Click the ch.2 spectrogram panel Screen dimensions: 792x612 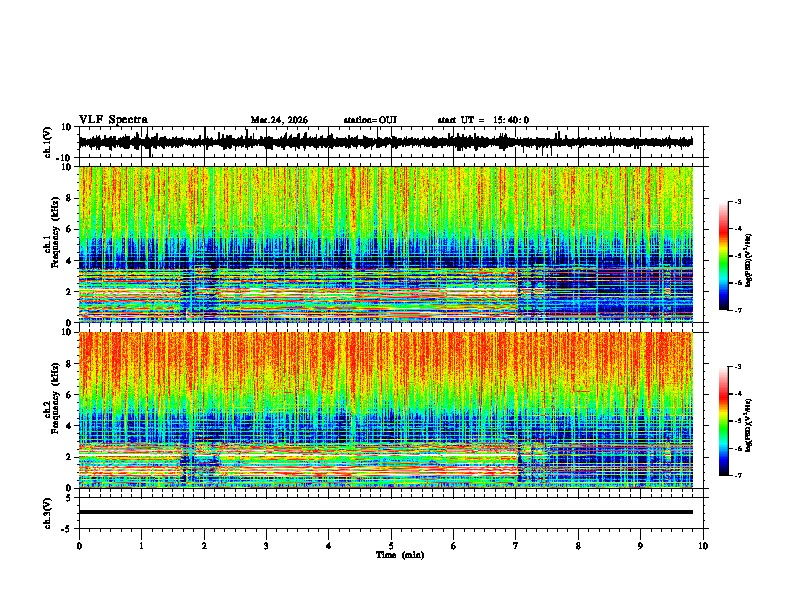click(385, 410)
